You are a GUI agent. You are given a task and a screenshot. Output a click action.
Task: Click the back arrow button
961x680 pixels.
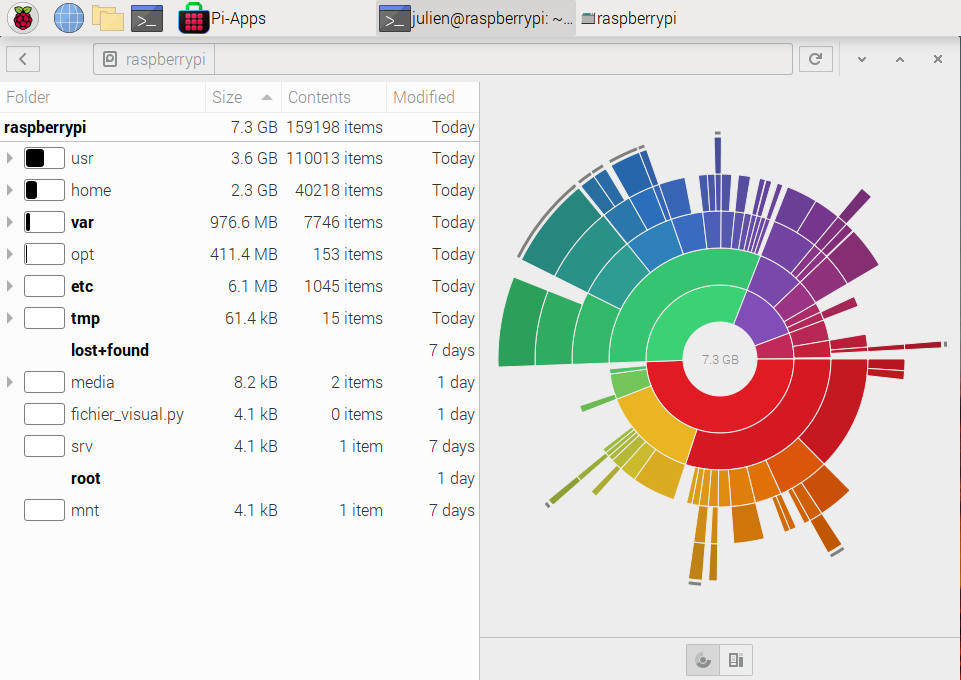coord(22,59)
